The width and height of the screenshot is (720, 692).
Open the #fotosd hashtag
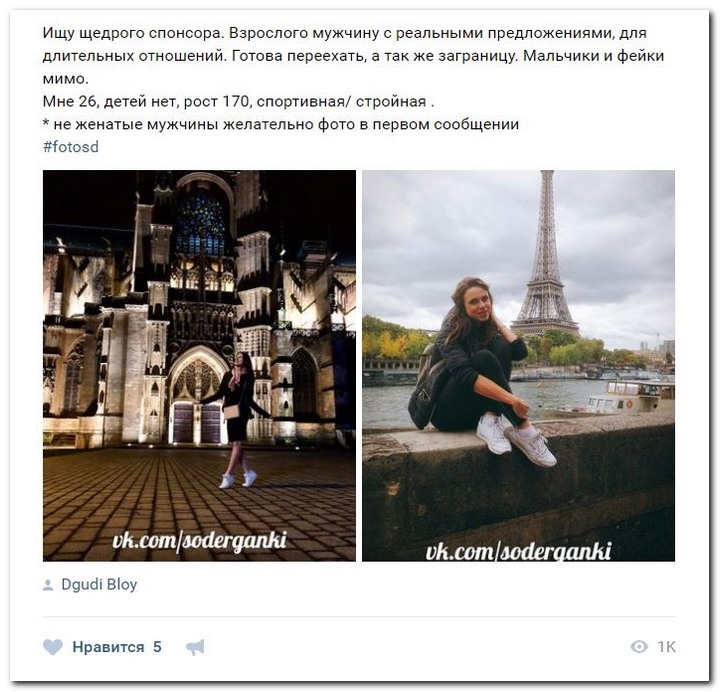[71, 147]
